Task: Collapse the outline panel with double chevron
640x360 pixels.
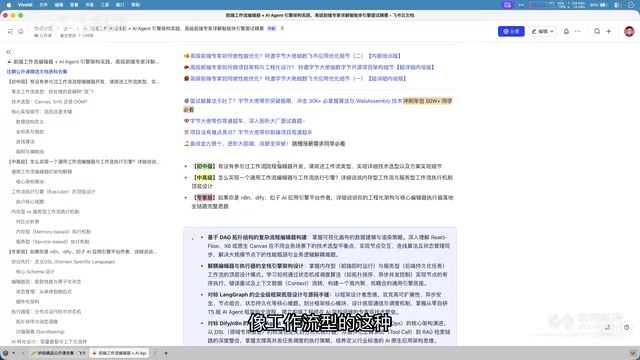Action: pyautogui.click(x=9, y=52)
